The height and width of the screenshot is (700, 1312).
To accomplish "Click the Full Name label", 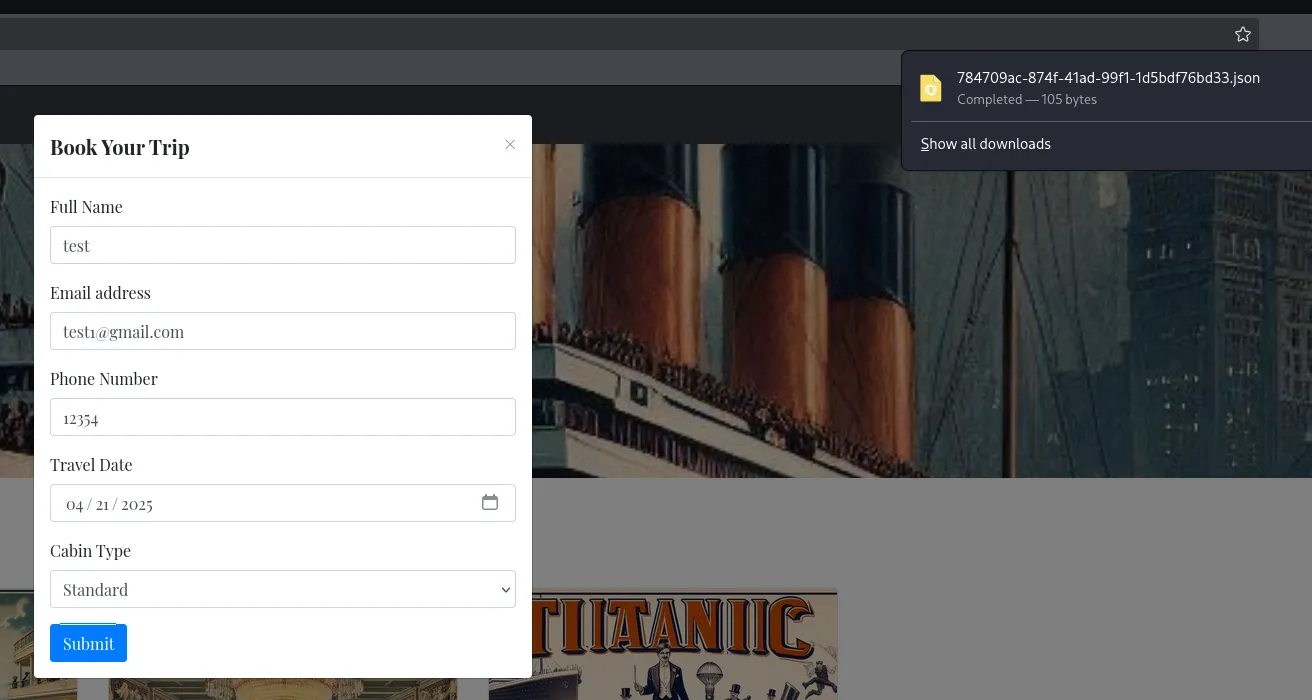I will tap(86, 207).
